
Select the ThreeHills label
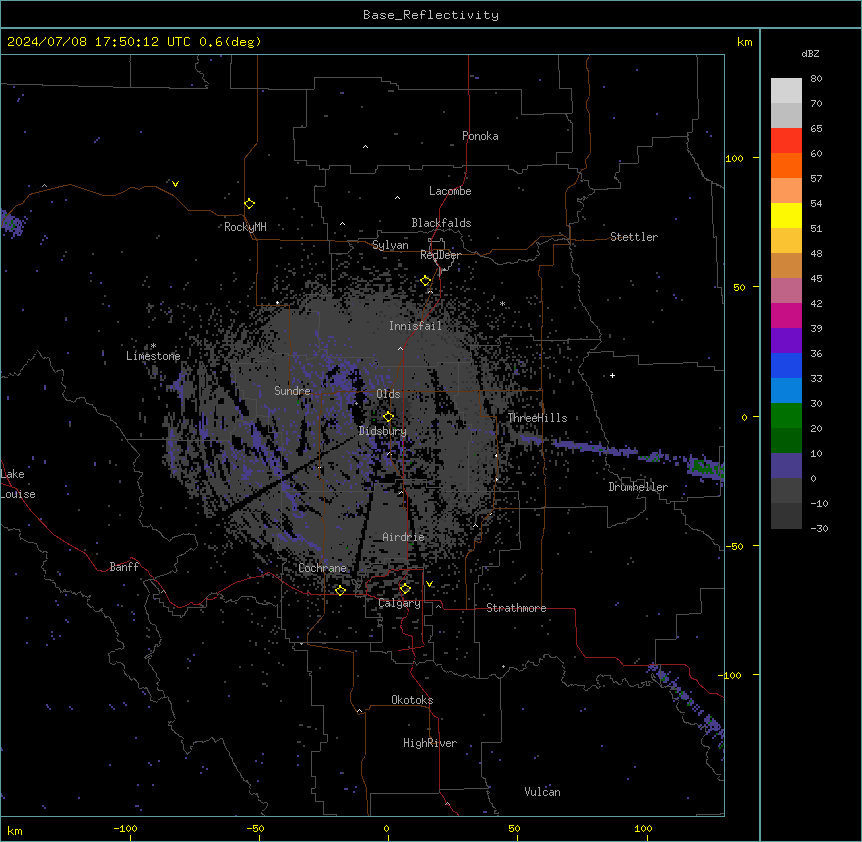click(x=537, y=418)
